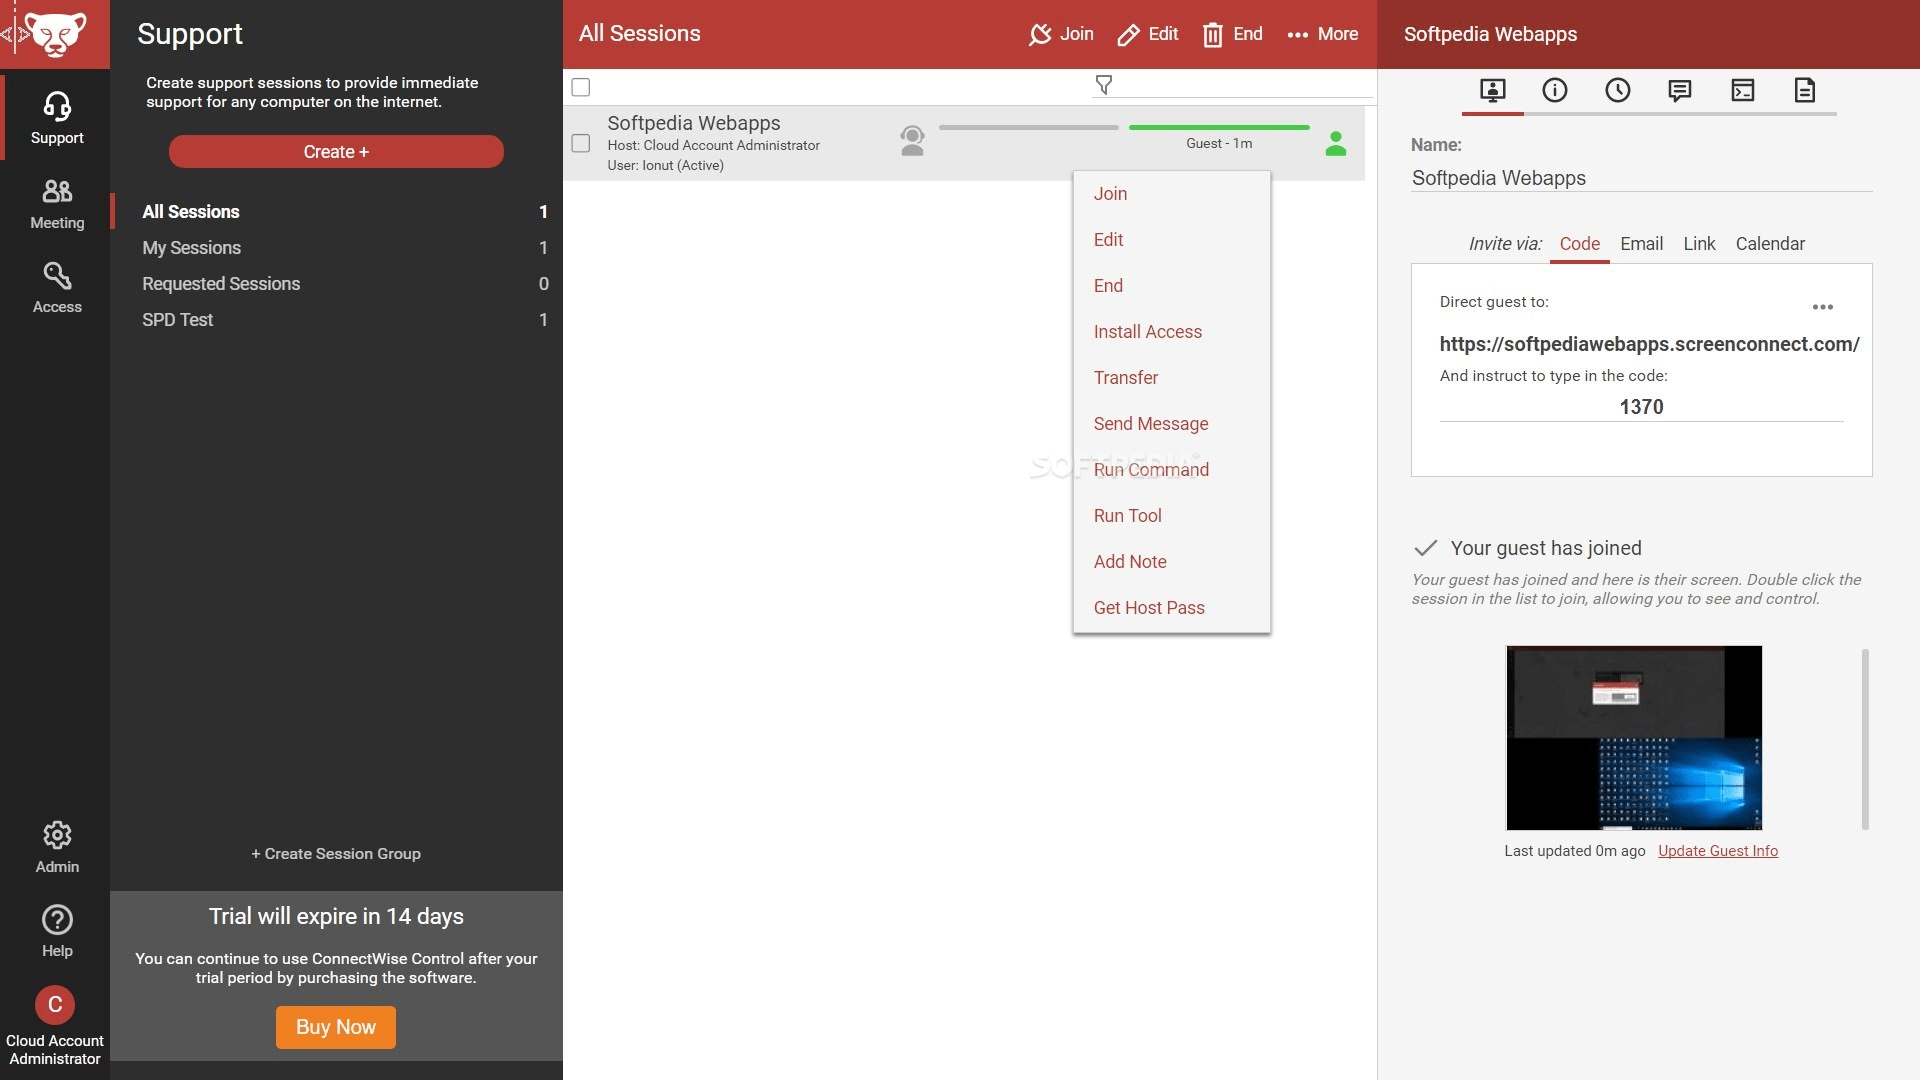
Task: Open the Notes document icon
Action: pyautogui.click(x=1805, y=89)
